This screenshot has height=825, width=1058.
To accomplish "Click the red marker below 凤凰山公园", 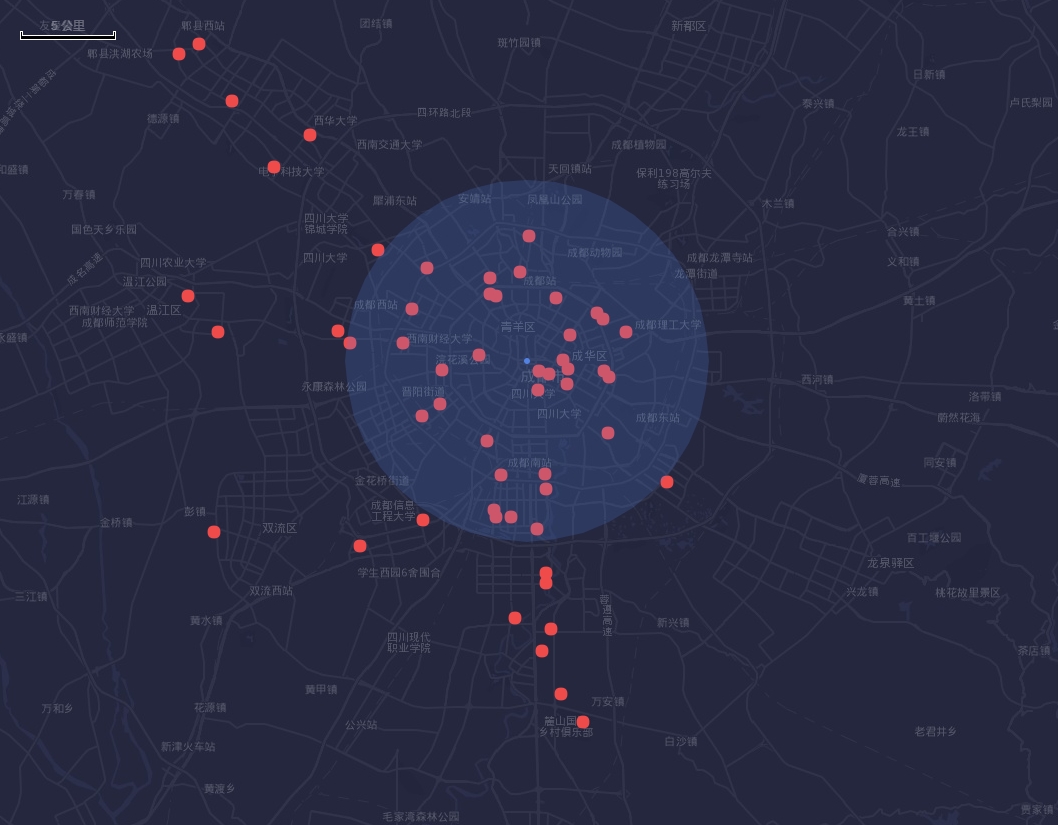I will [529, 236].
